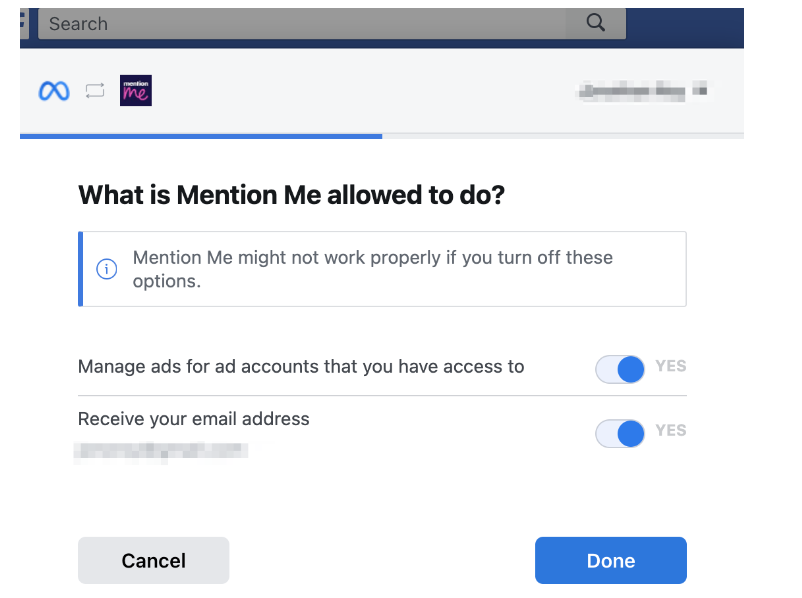Viewport: 802px width, 598px height.
Task: Click the sync arrows icon between logos
Action: coord(95,91)
